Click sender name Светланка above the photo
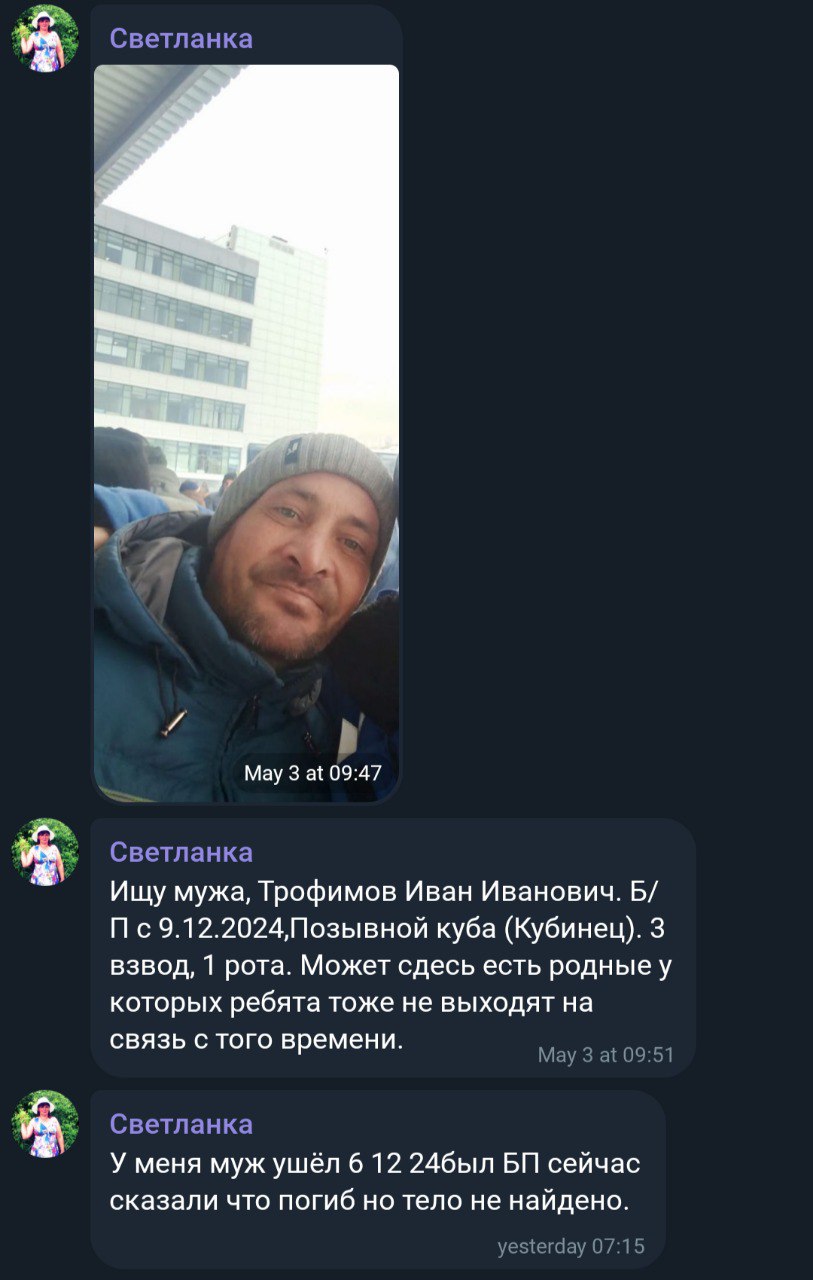This screenshot has width=813, height=1280. coord(181,38)
